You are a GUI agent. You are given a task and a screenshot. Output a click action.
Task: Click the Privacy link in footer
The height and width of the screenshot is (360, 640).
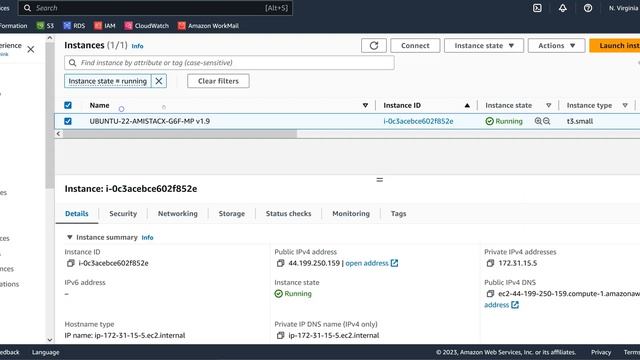pyautogui.click(x=601, y=352)
